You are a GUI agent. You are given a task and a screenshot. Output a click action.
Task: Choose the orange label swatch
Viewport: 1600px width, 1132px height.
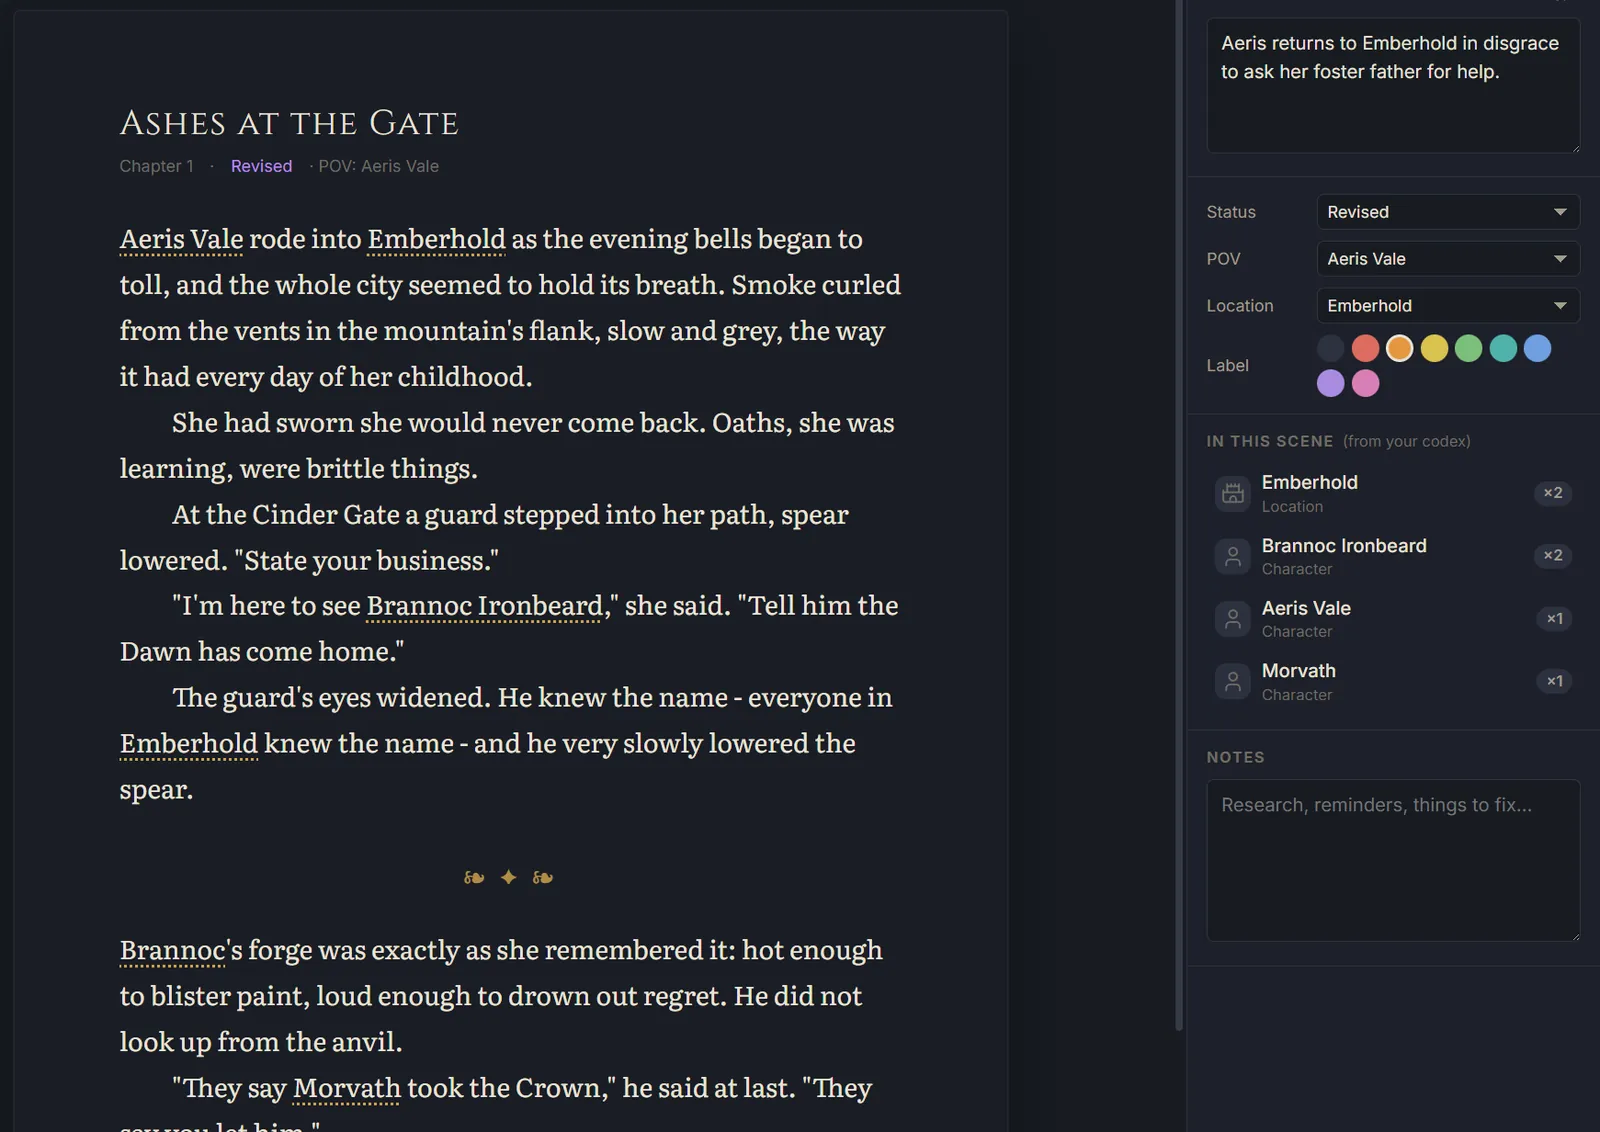[1399, 348]
